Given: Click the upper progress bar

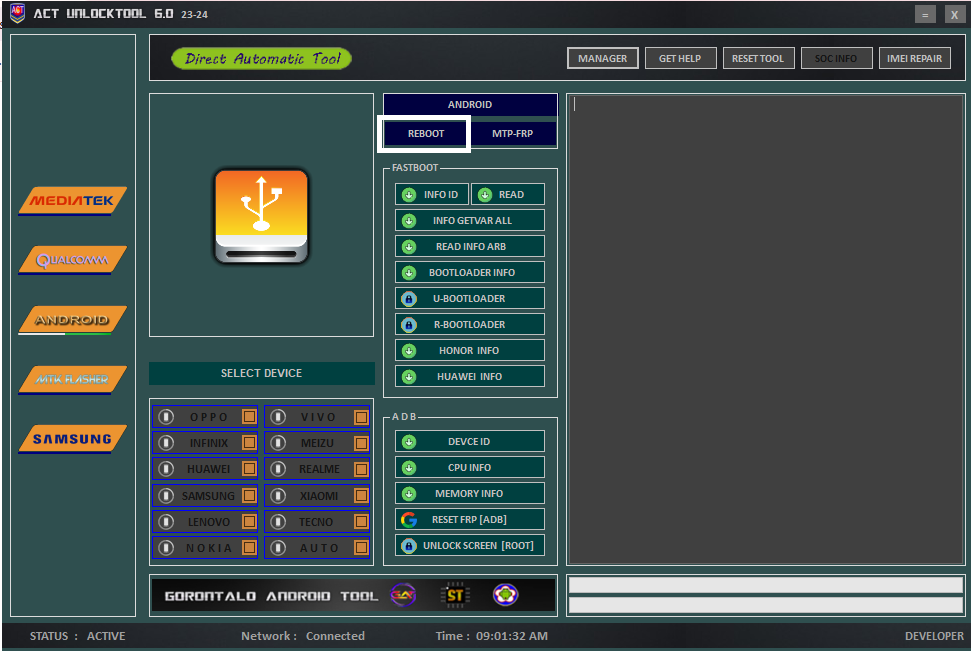Looking at the screenshot, I should tap(765, 585).
